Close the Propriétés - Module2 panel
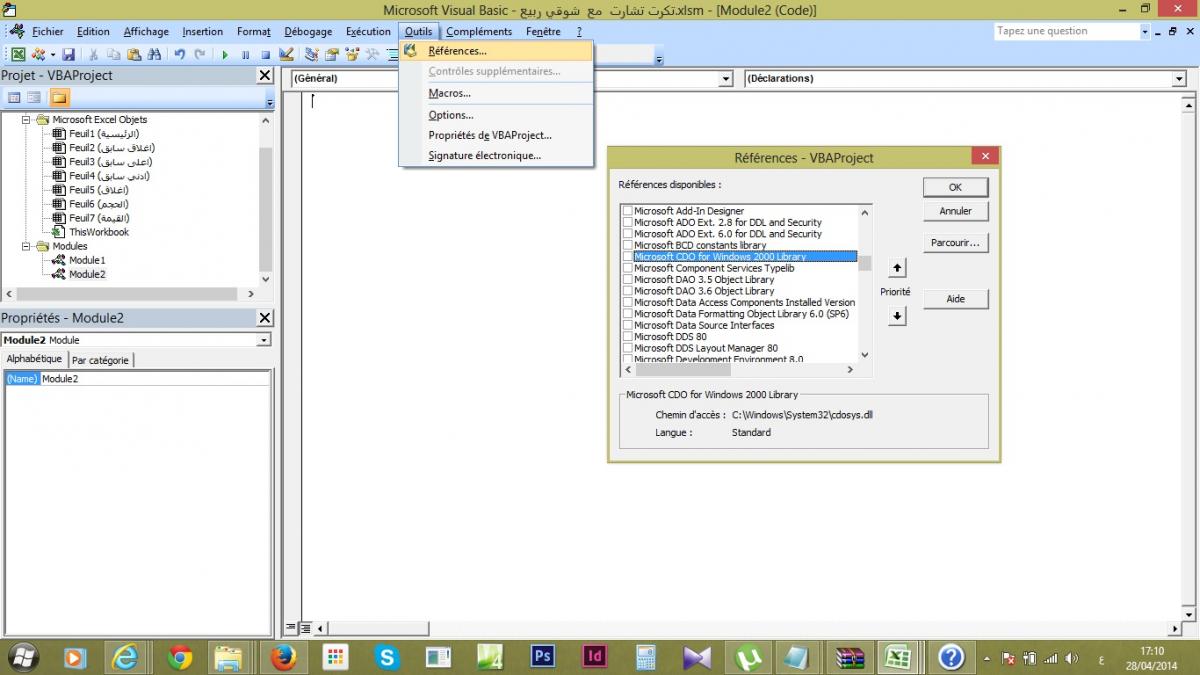Image resolution: width=1200 pixels, height=675 pixels. (x=265, y=318)
